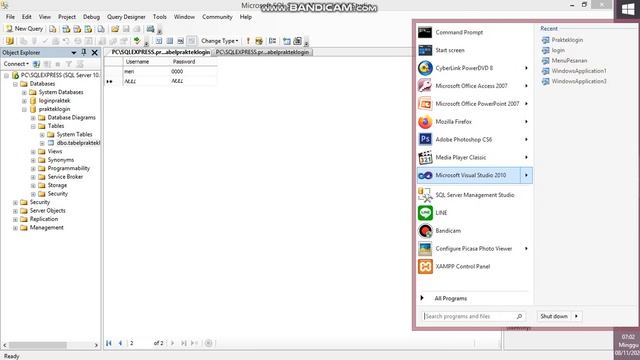Launch Adobe Photoshop CS6
The width and height of the screenshot is (640, 360).
(473, 139)
